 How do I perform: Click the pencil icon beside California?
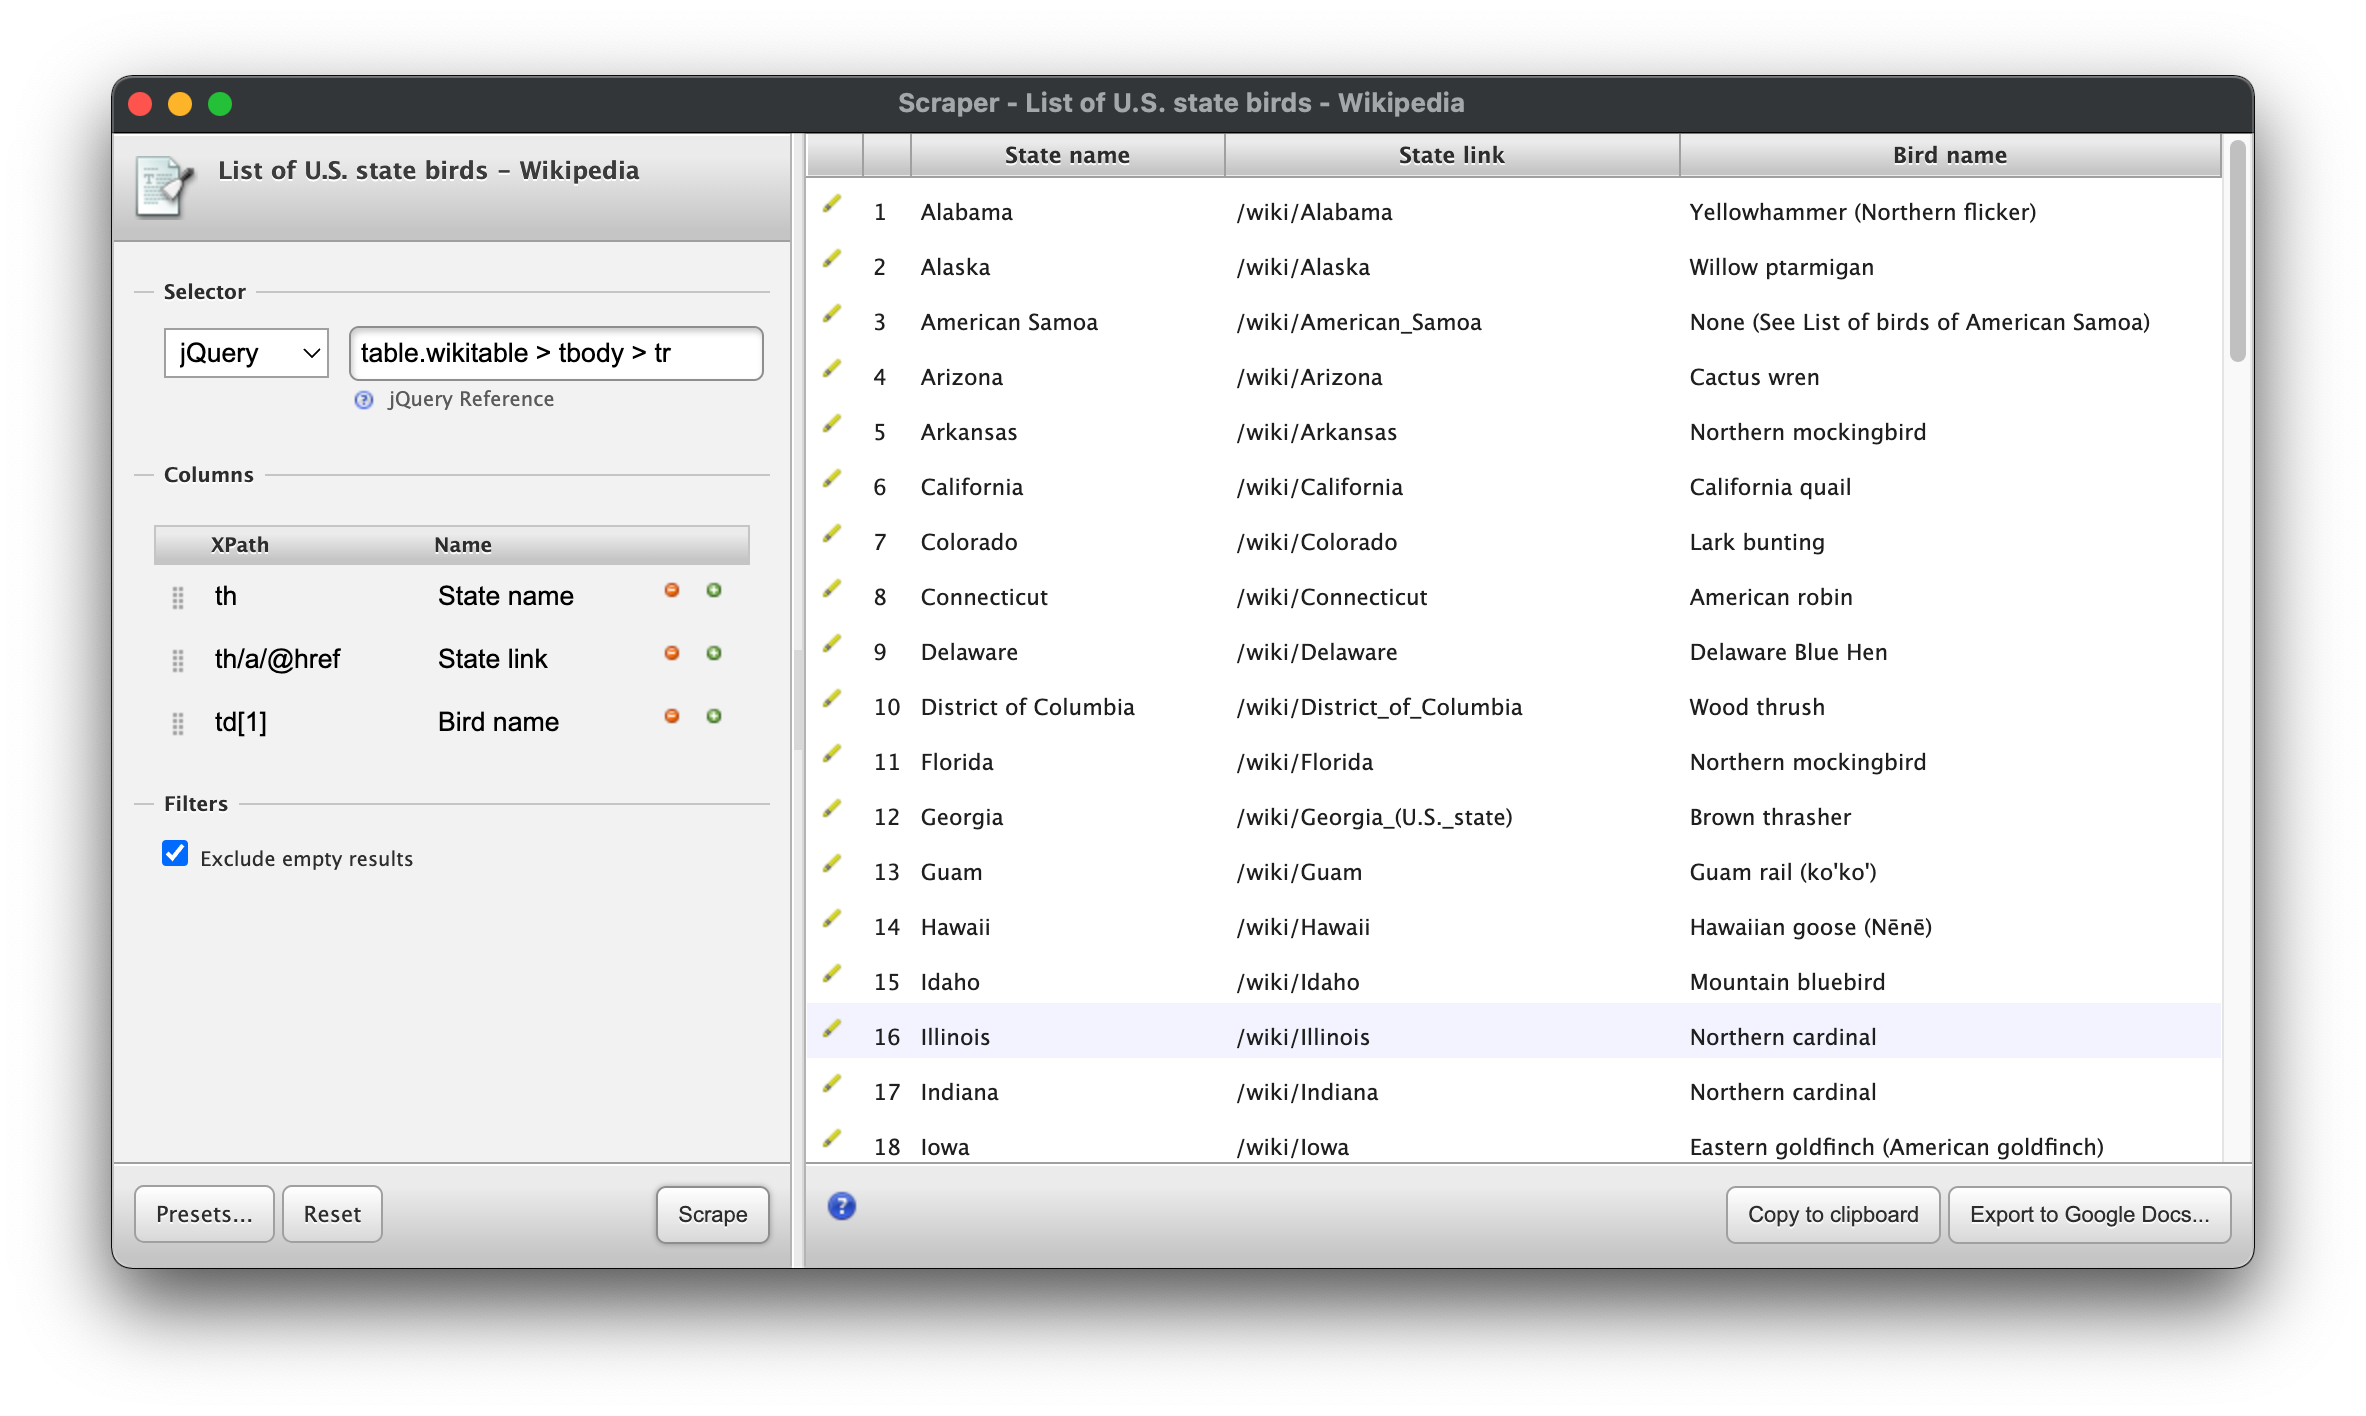pos(832,479)
